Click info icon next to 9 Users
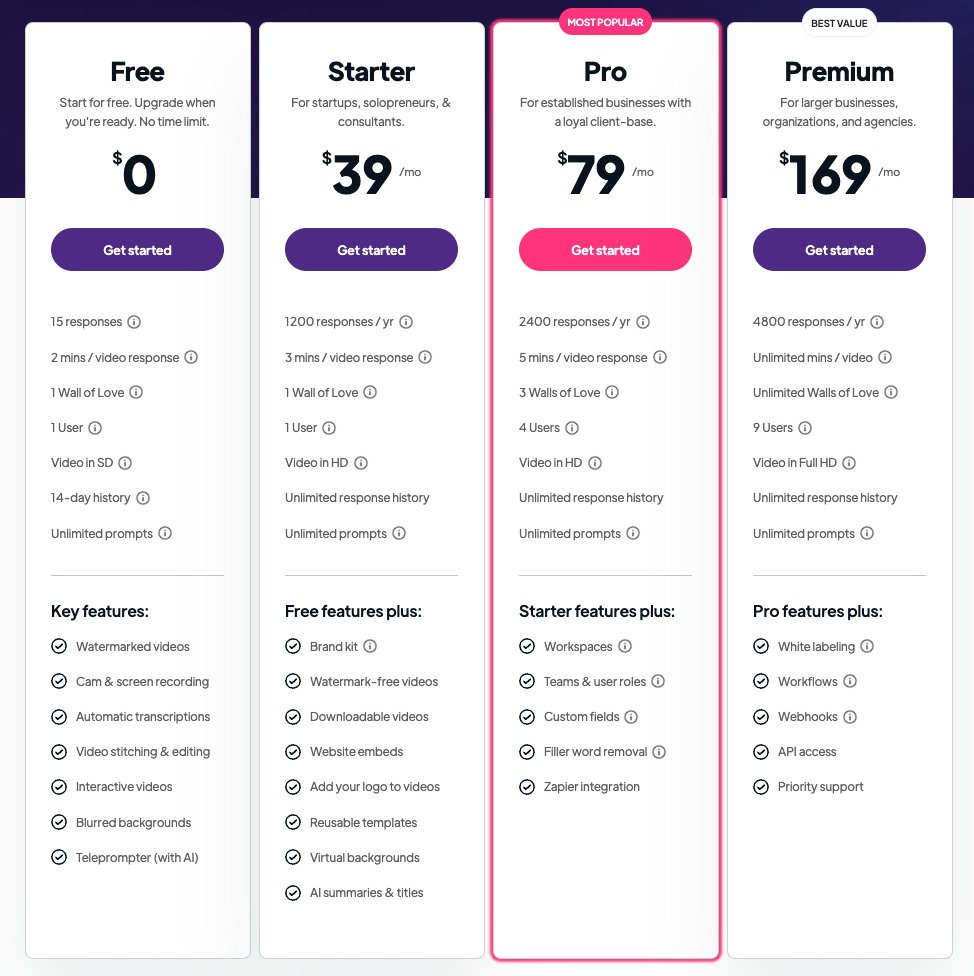The width and height of the screenshot is (974, 976). (x=805, y=428)
